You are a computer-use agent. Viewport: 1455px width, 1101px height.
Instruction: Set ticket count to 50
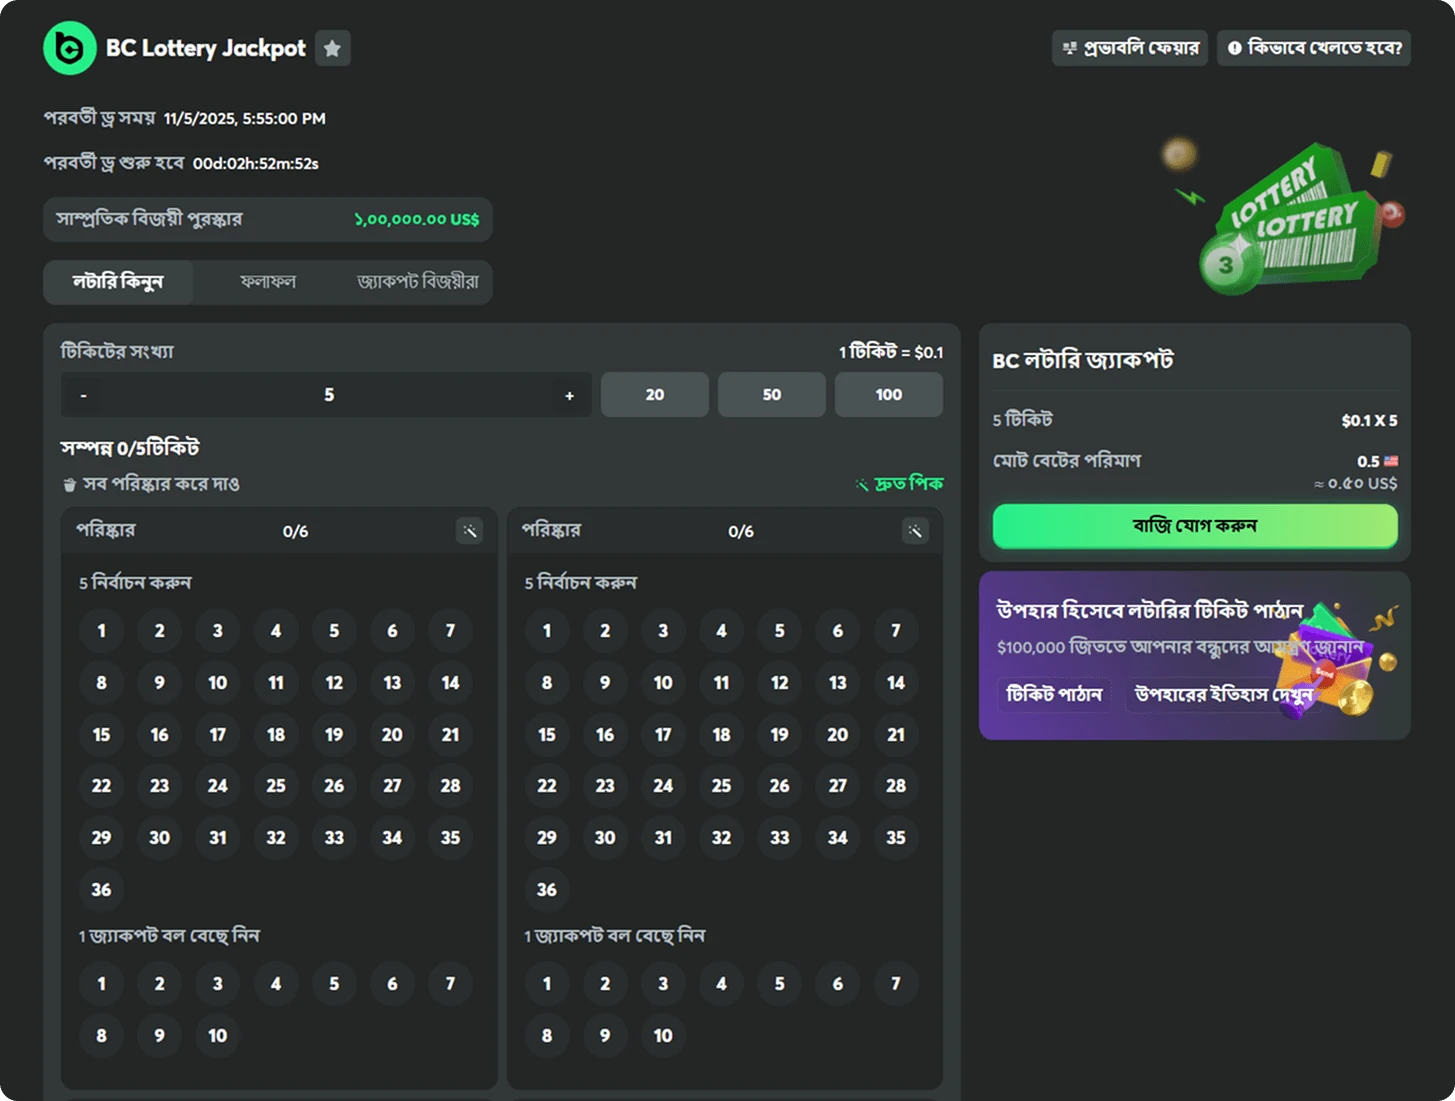[771, 395]
